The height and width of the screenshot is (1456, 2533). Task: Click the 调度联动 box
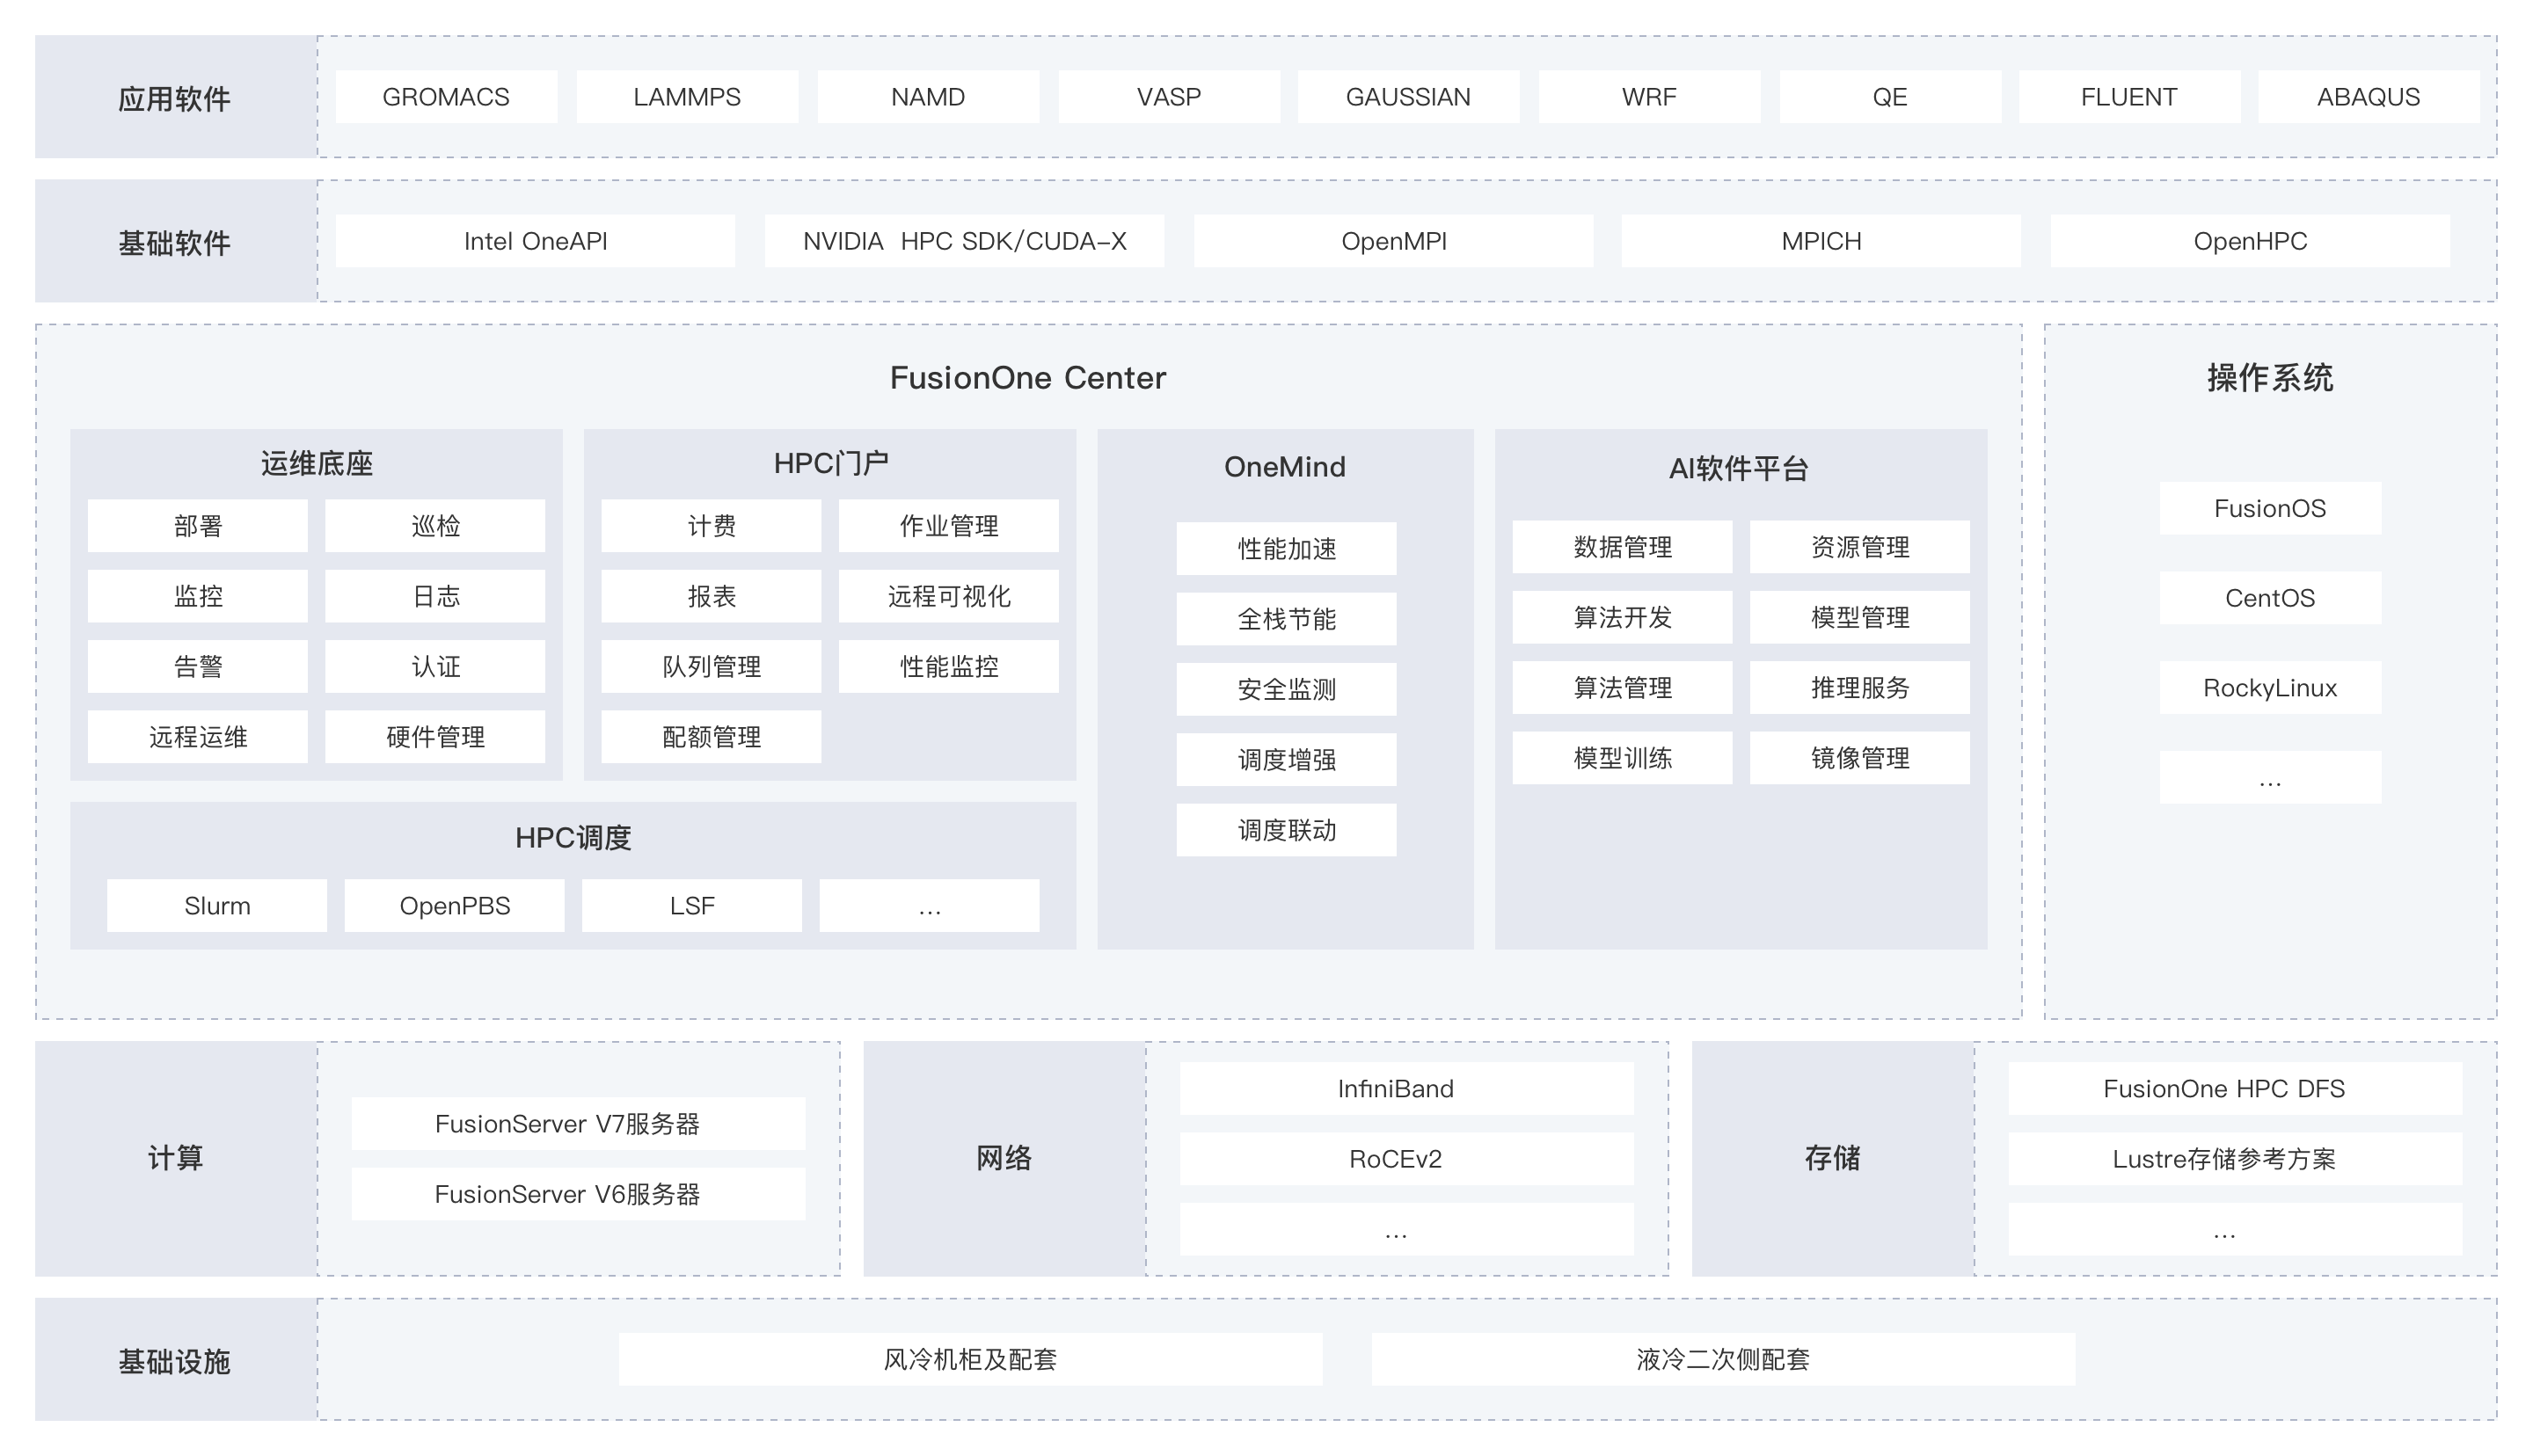[1286, 830]
